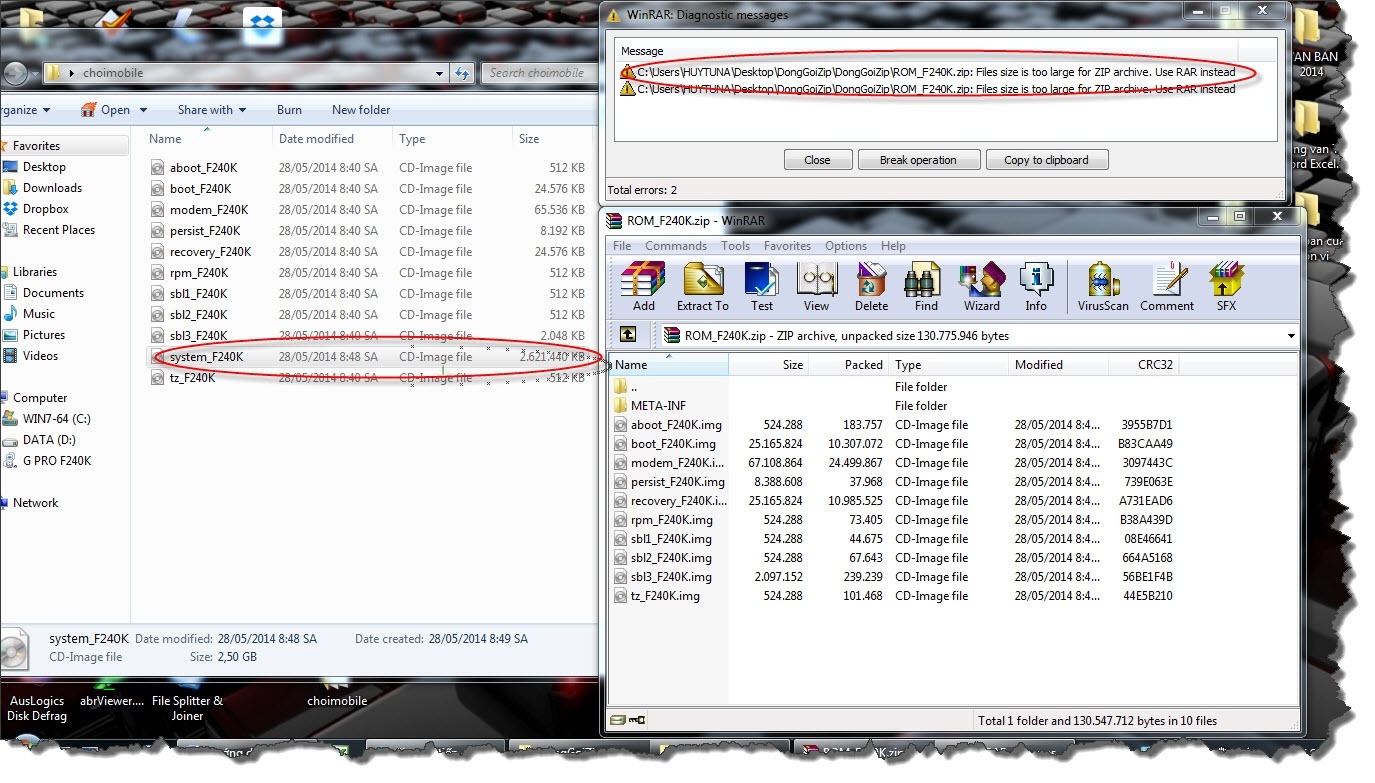Select sbl3_F240K.img row in WinRAR
1375x783 pixels.
pos(895,577)
